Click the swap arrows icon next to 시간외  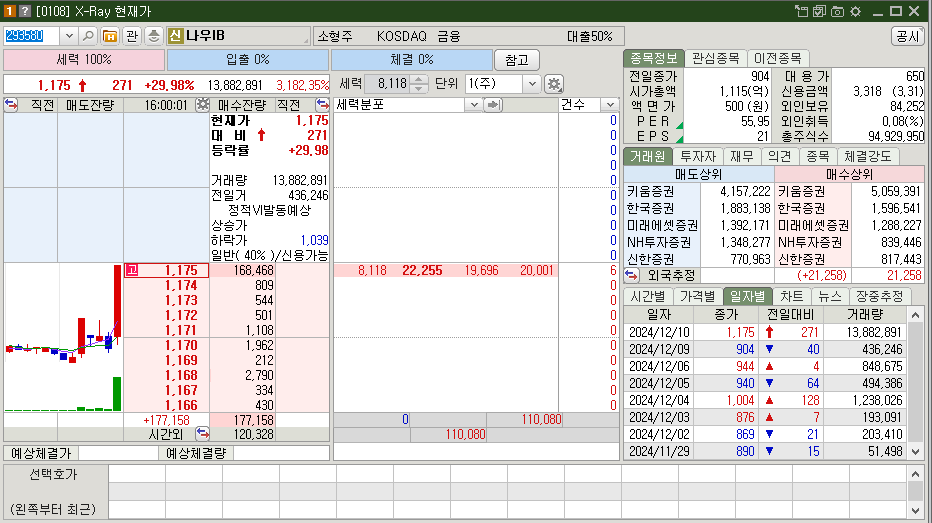(202, 434)
